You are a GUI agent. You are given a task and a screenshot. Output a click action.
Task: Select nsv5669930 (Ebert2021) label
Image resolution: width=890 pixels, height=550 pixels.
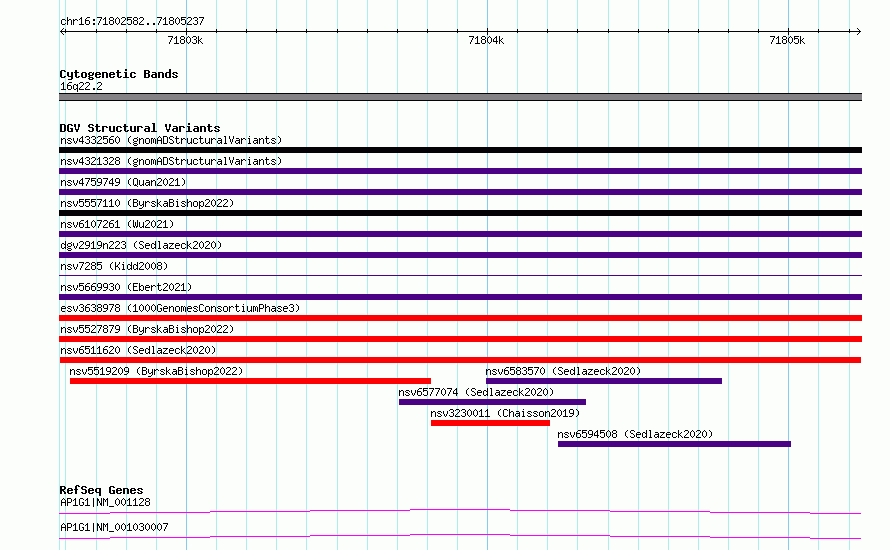(126, 287)
